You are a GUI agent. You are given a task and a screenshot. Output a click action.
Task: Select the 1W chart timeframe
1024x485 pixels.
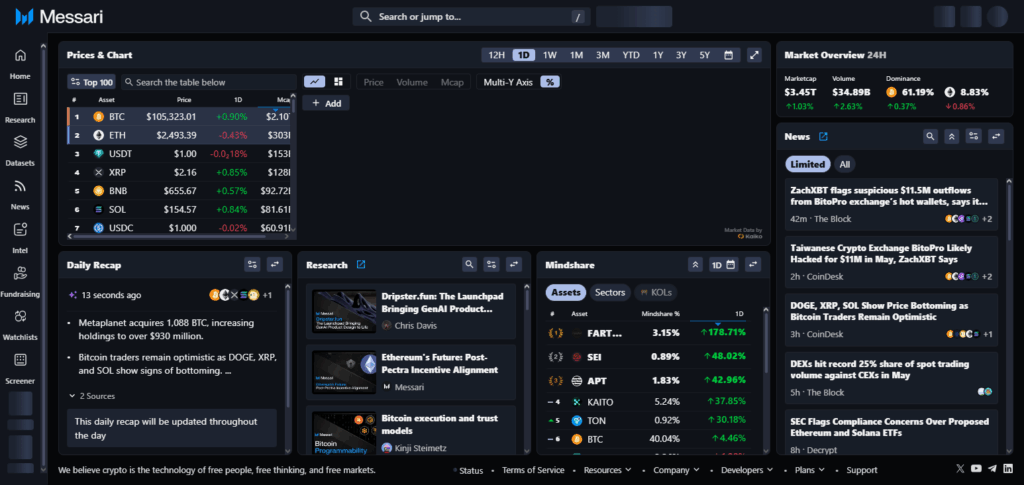click(x=549, y=55)
